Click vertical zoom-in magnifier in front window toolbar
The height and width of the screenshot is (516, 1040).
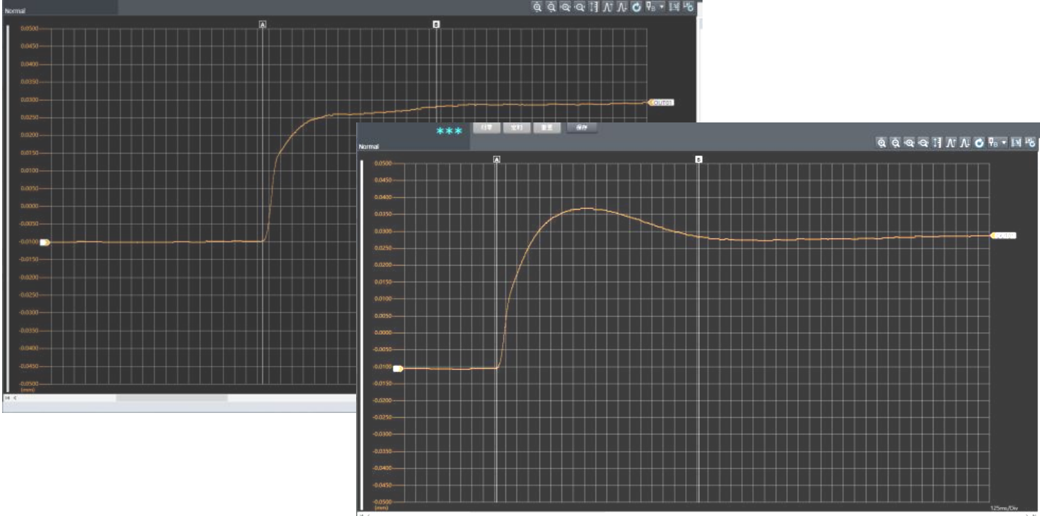[x=881, y=143]
